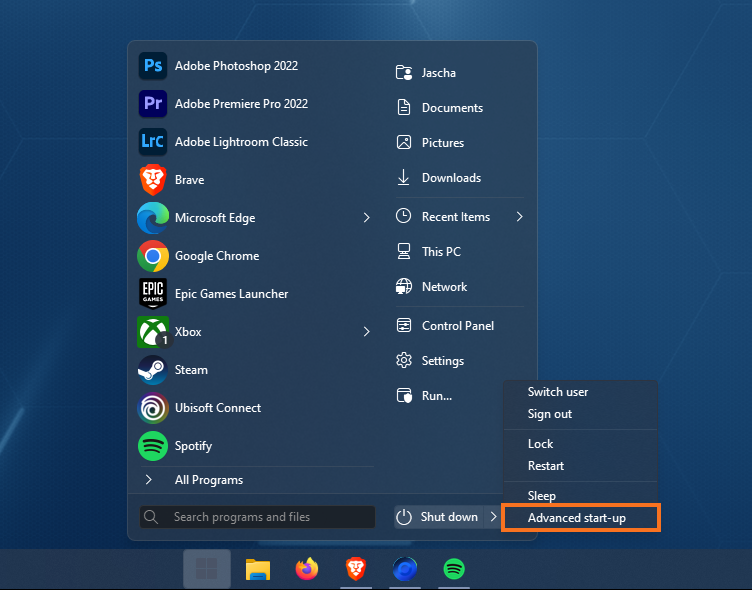Toggle shut down options arrow
Image resolution: width=752 pixels, height=590 pixels.
pyautogui.click(x=494, y=517)
